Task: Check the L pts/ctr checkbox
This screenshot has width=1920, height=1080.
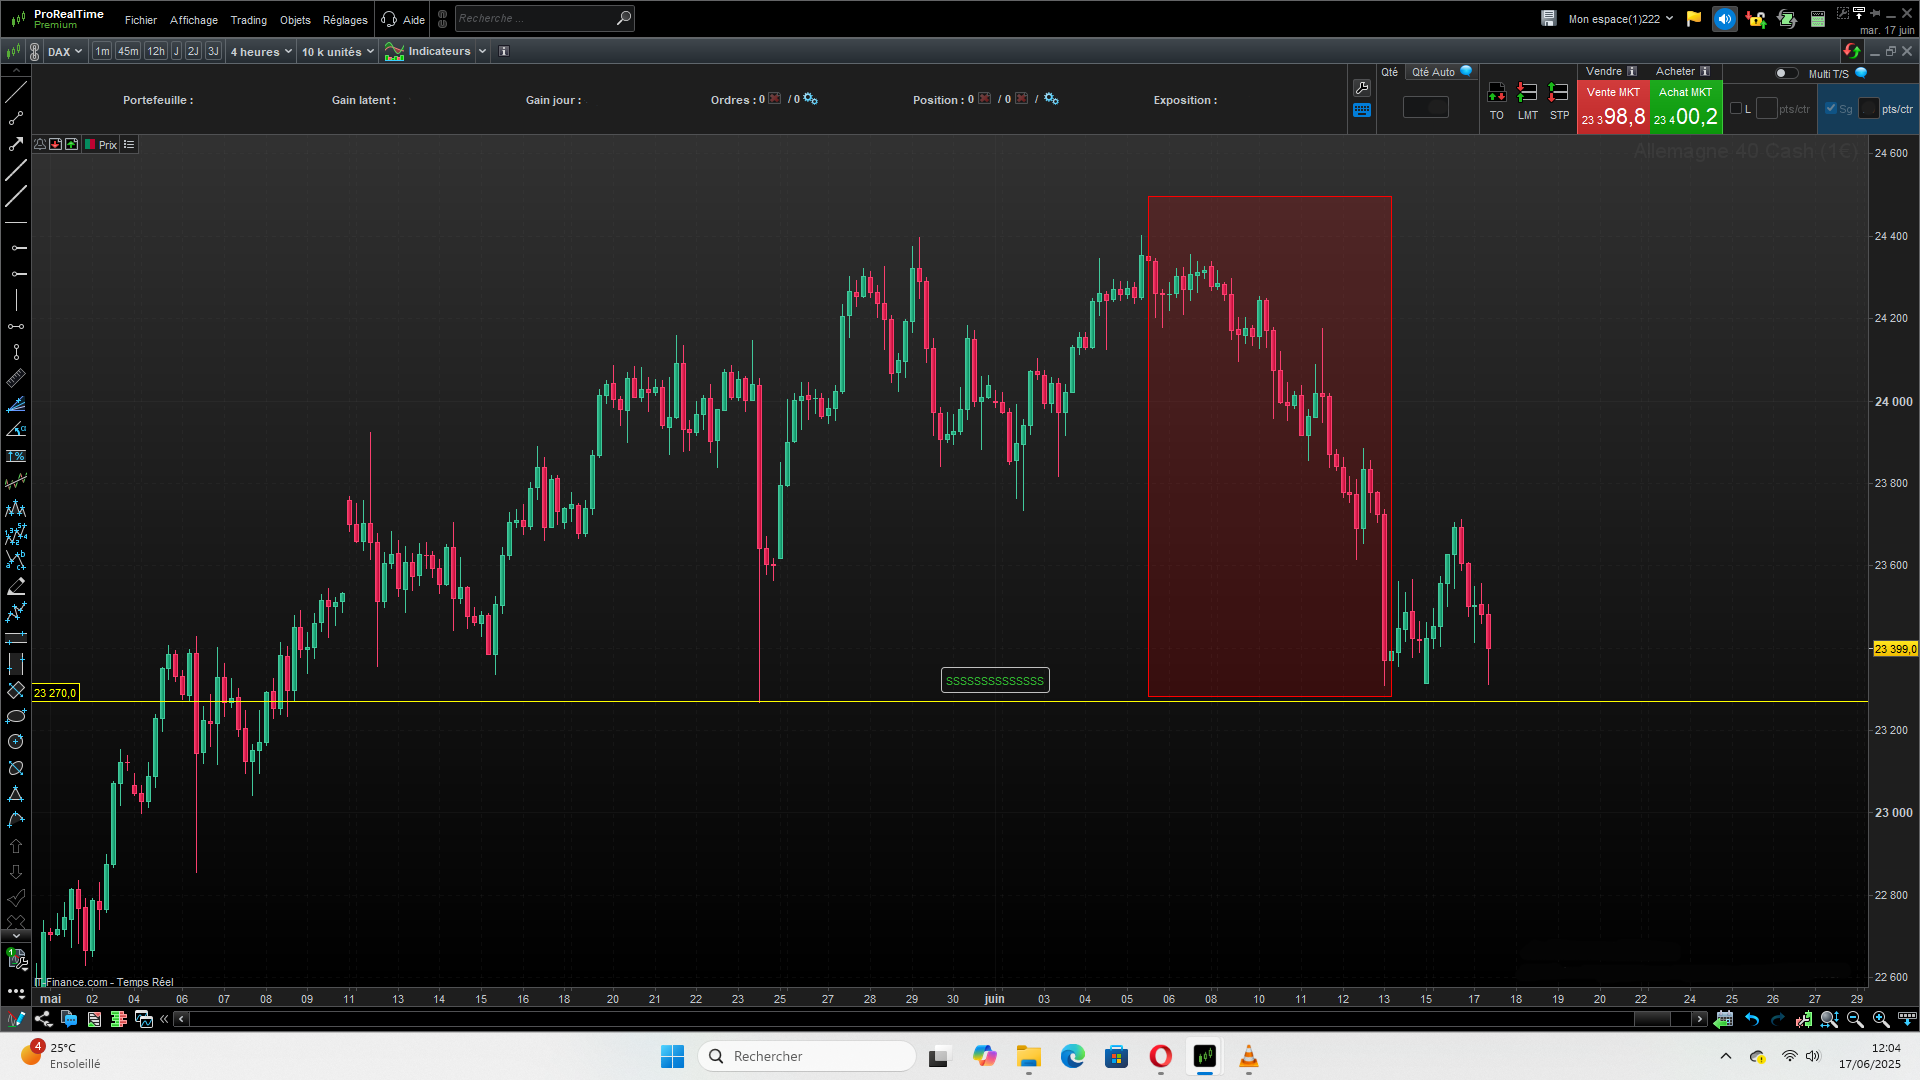Action: pos(1736,109)
